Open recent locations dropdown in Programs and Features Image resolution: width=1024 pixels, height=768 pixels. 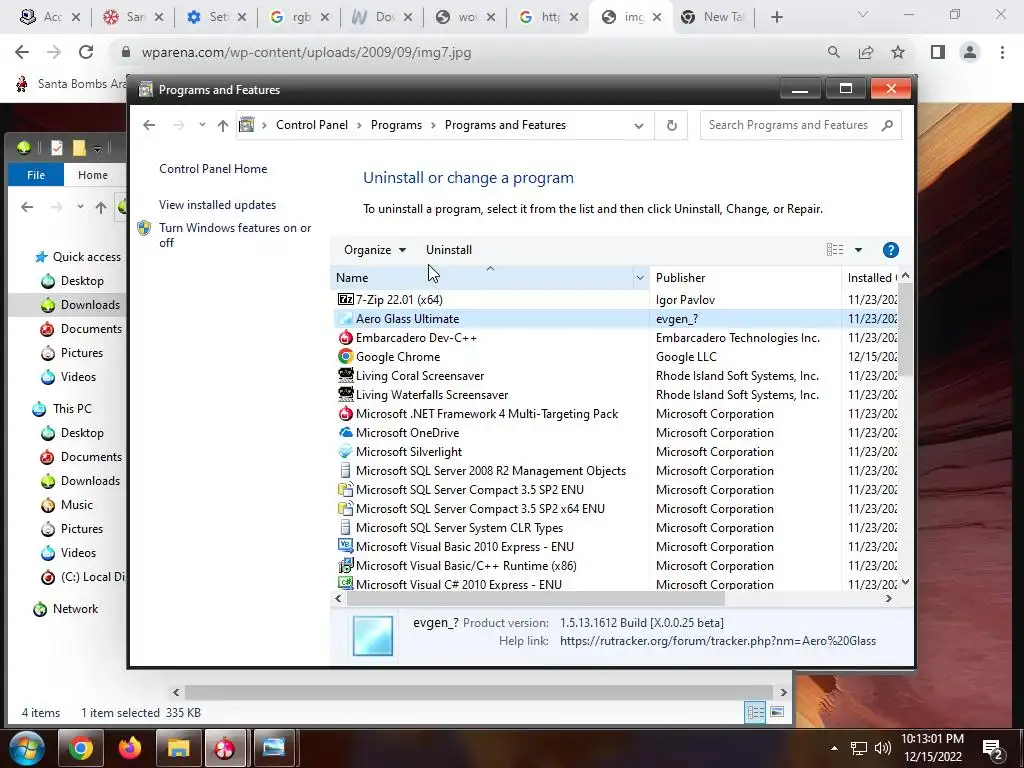click(202, 125)
